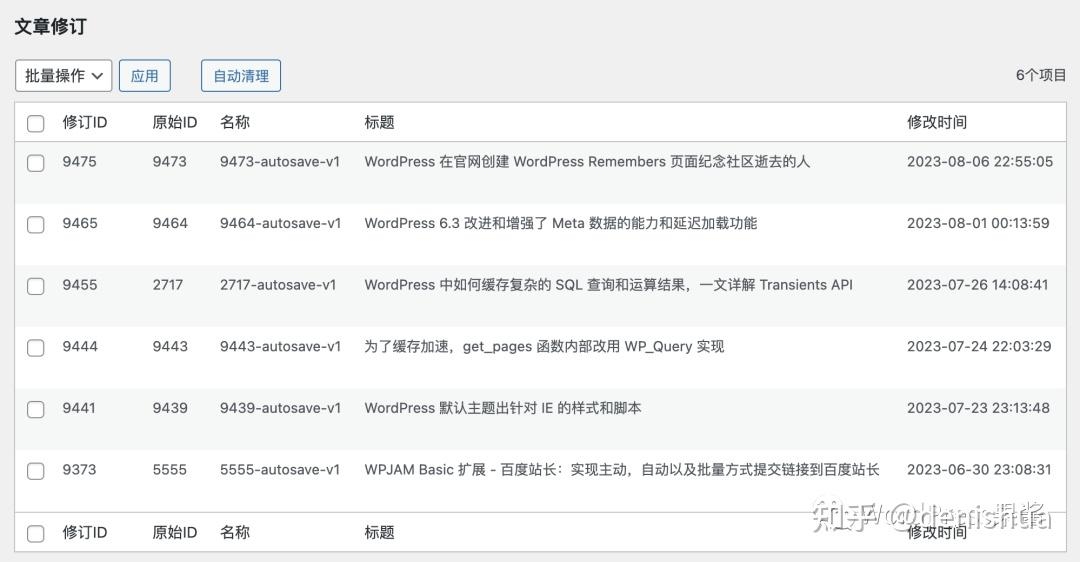Click the name 9443-autosave-v1
1080x562 pixels.
pyautogui.click(x=280, y=346)
